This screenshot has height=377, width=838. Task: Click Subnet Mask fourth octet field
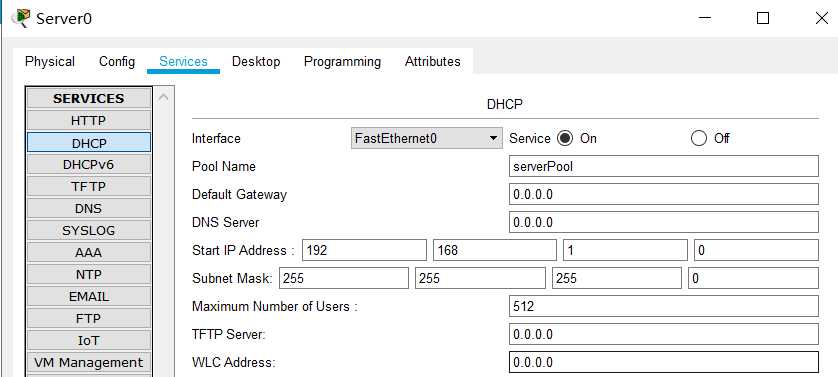[x=753, y=278]
